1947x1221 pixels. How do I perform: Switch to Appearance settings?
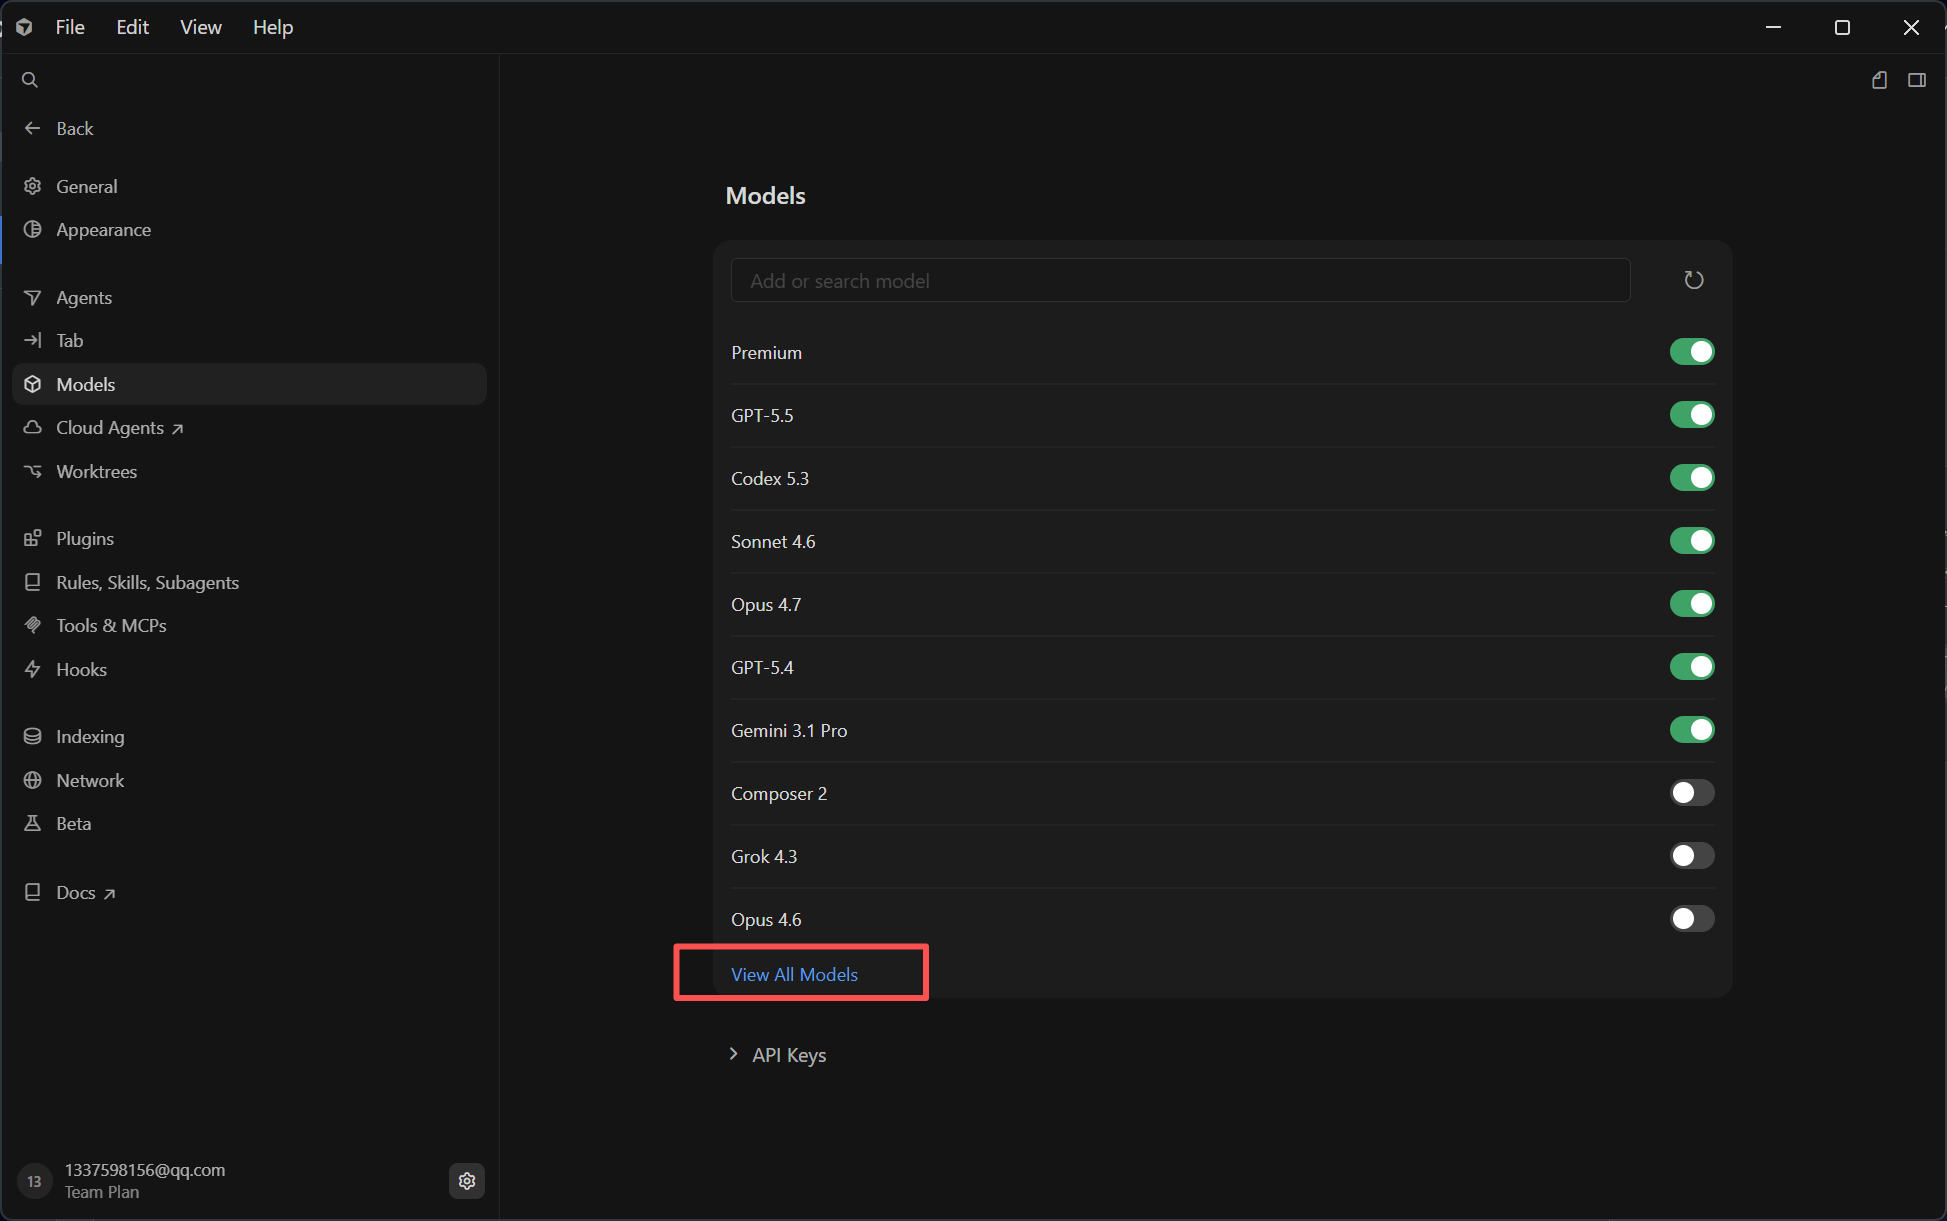[249, 229]
